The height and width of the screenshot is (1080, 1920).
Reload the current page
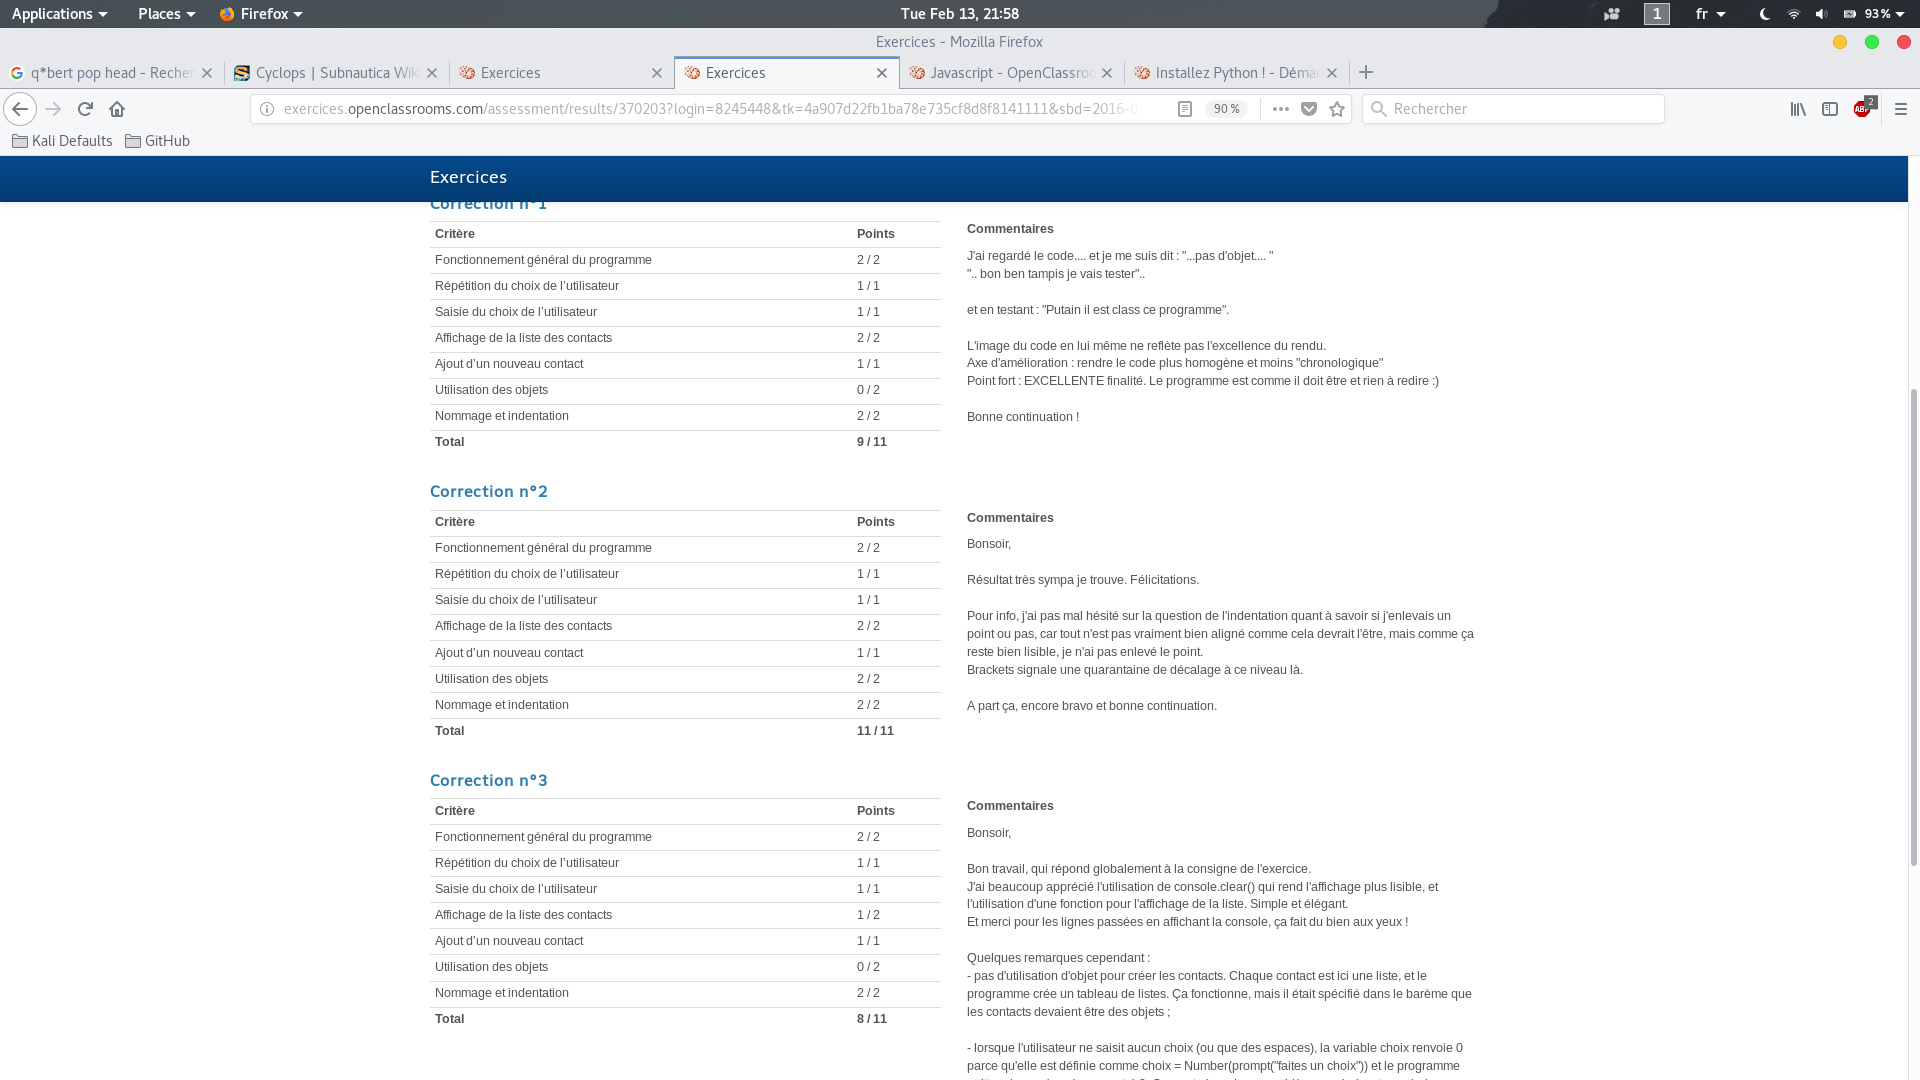pos(85,109)
